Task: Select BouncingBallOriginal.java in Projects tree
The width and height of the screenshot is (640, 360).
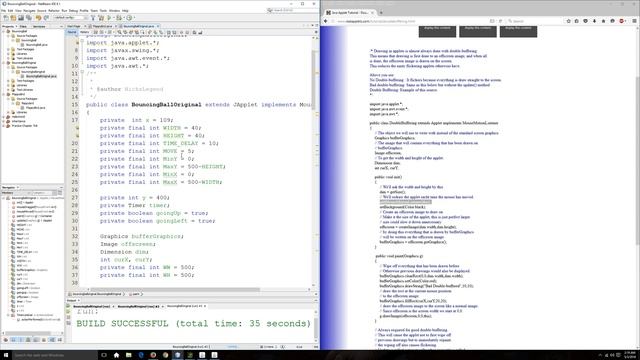Action: pos(41,76)
